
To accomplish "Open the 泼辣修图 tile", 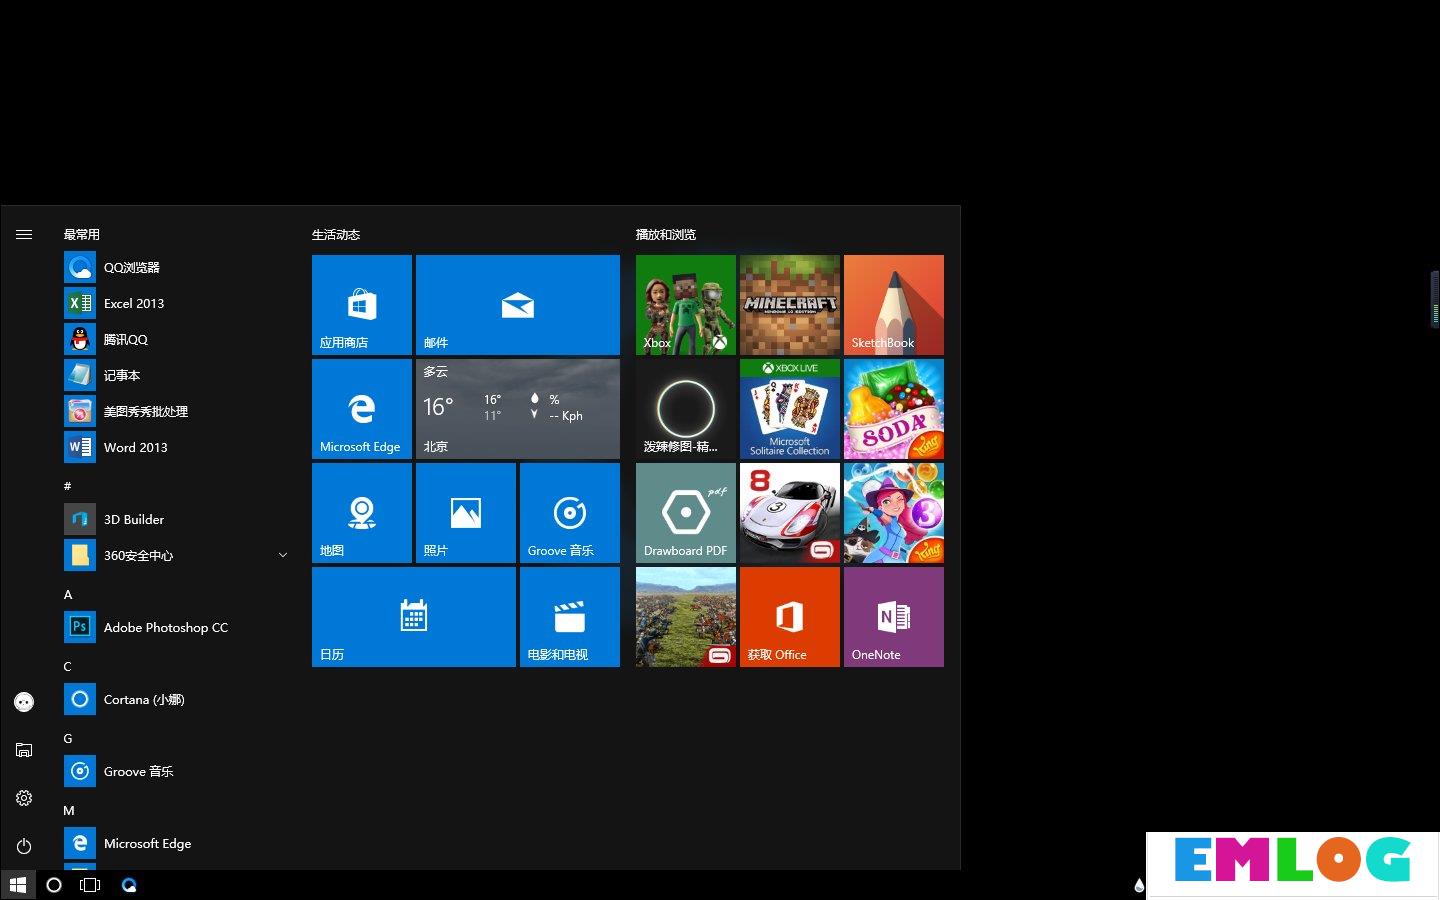I will (686, 409).
